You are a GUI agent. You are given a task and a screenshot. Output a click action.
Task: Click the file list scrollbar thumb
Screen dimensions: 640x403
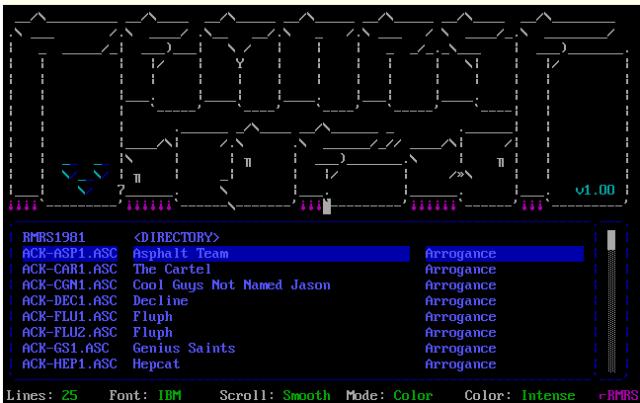[611, 239]
